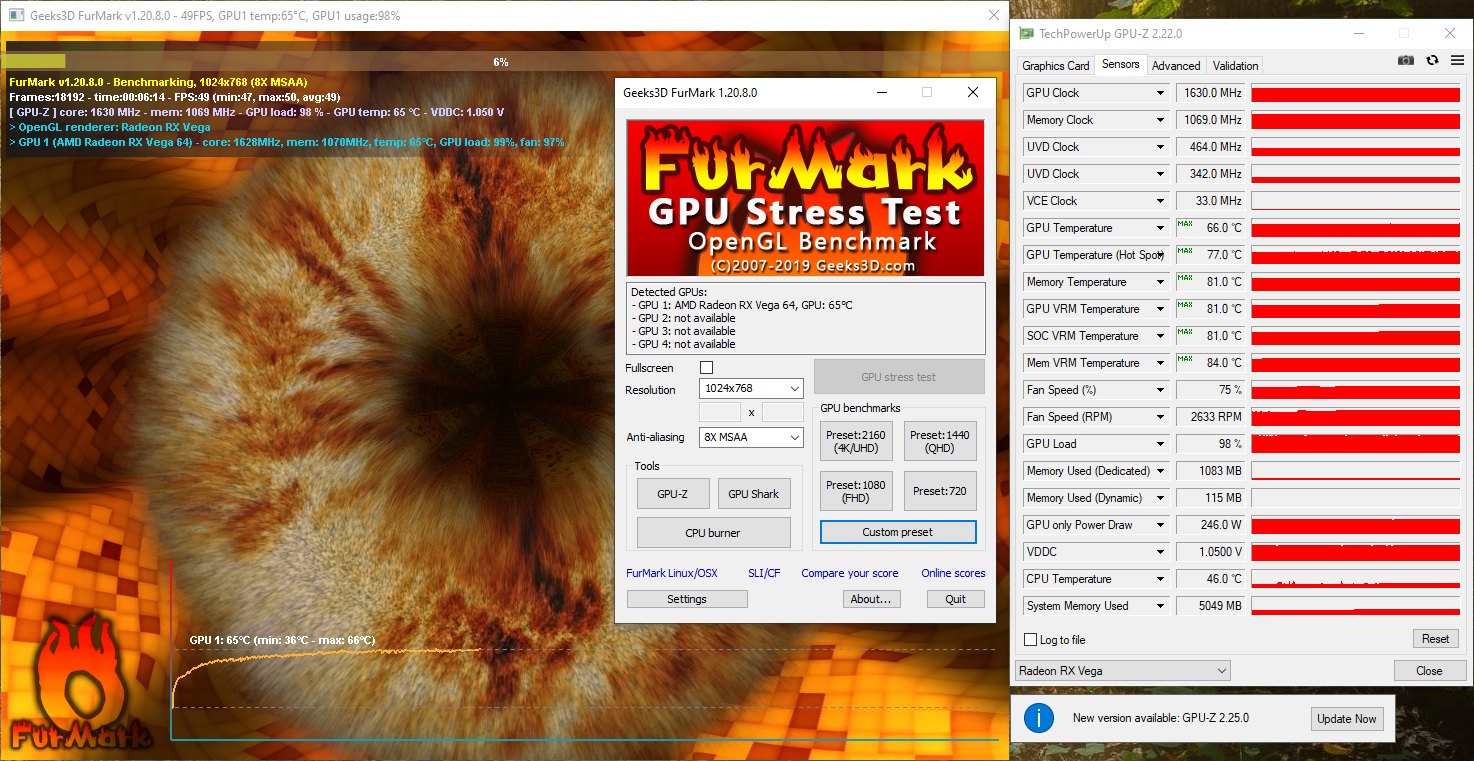
Task: Expand the Memory Temperature sensor dropdown
Action: click(x=1160, y=282)
